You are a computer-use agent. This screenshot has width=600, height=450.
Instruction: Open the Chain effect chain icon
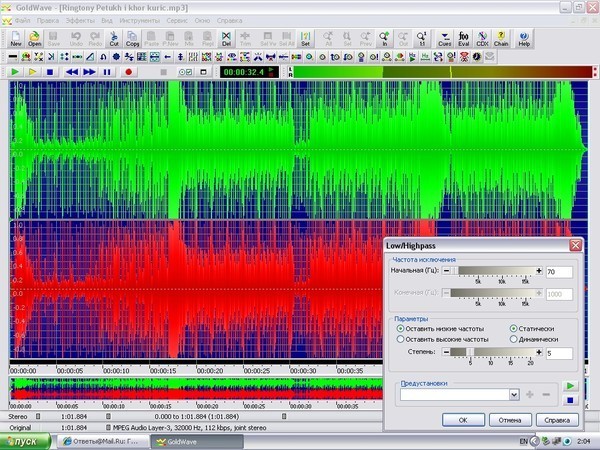tap(501, 39)
